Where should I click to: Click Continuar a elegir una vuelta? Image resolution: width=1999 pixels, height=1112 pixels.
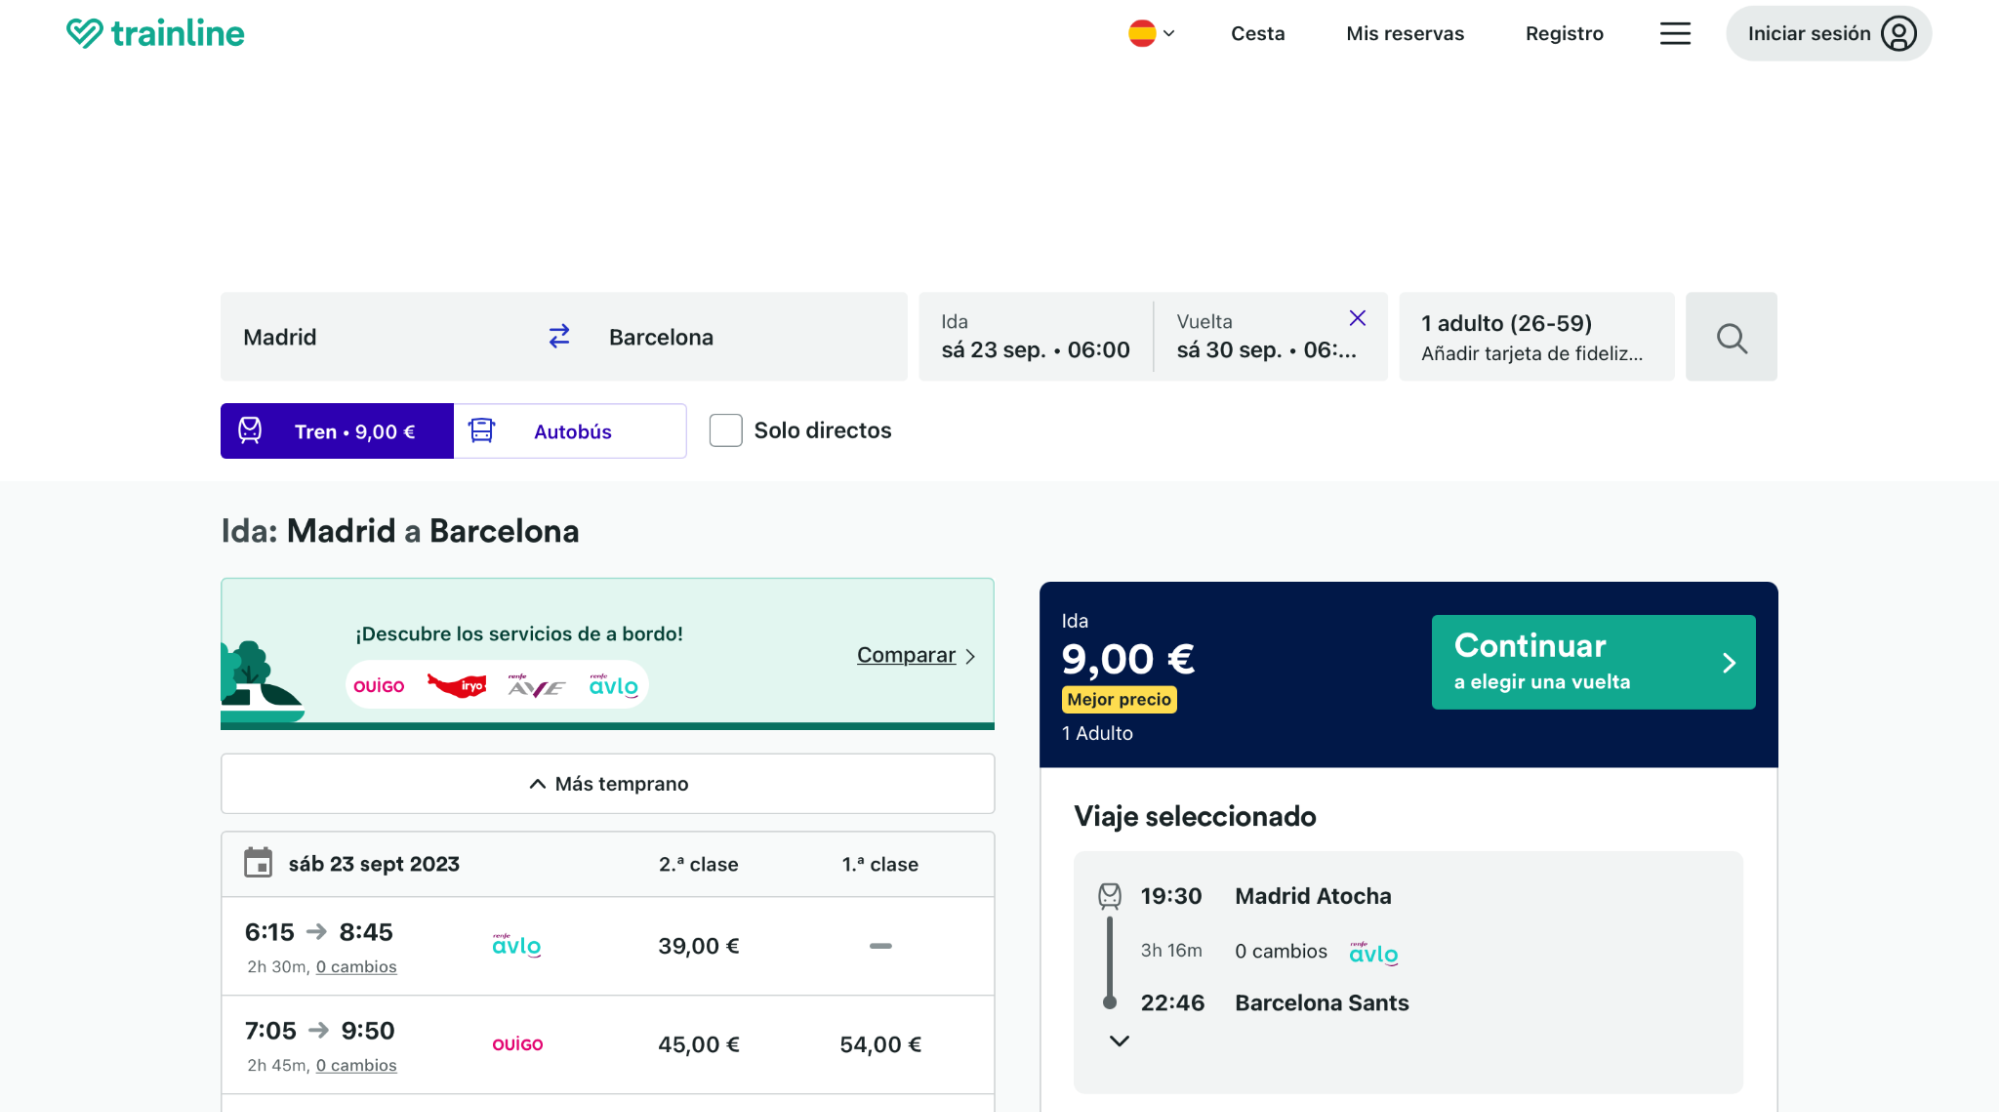[1593, 662]
